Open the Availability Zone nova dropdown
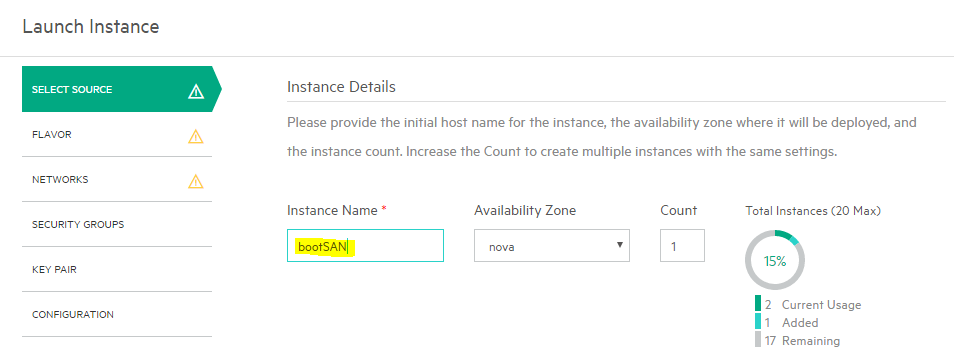This screenshot has height=361, width=954. 552,246
